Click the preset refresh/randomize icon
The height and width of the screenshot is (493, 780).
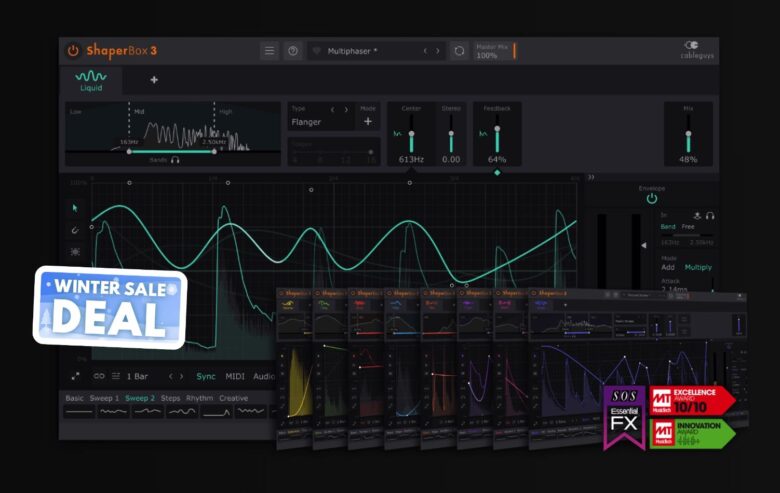click(459, 50)
